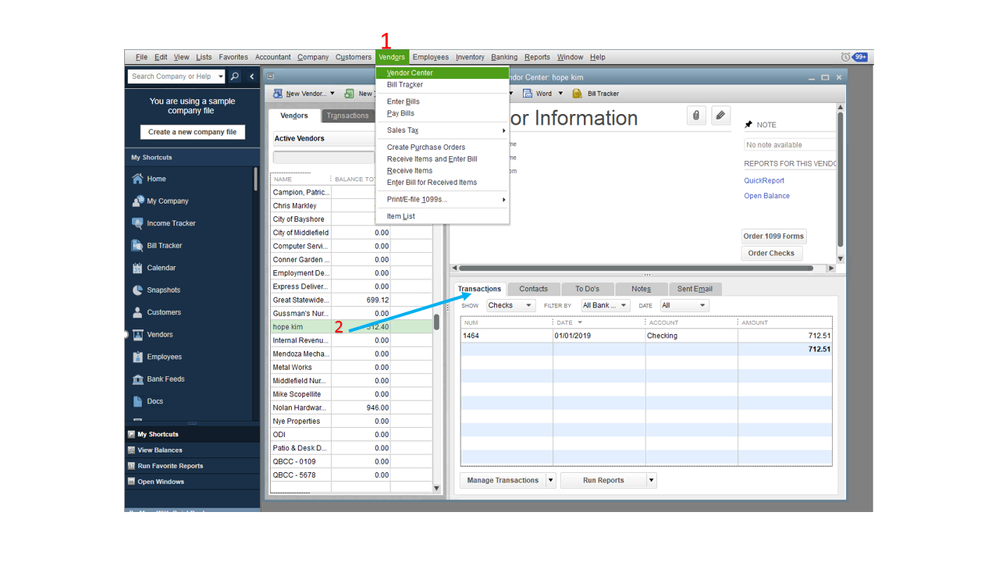Open Vendors shortcut in sidebar
Viewport: 999px width, 562px height.
point(159,335)
